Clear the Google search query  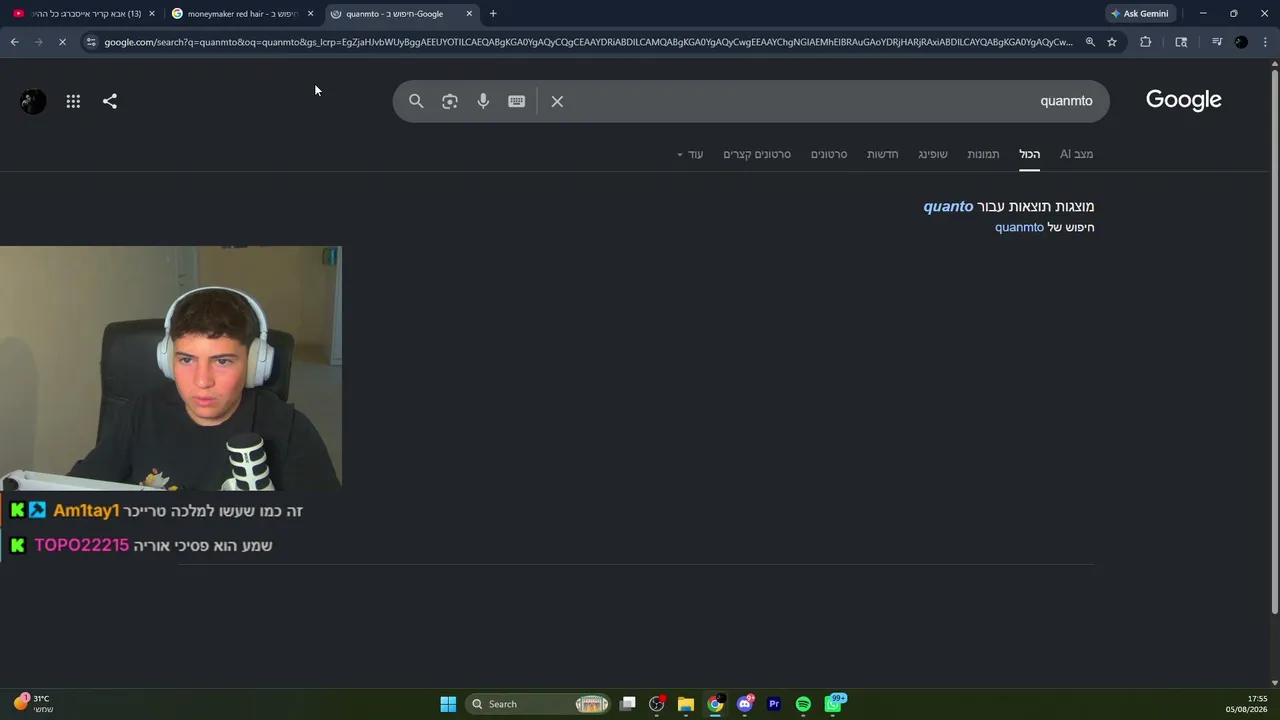pos(557,101)
